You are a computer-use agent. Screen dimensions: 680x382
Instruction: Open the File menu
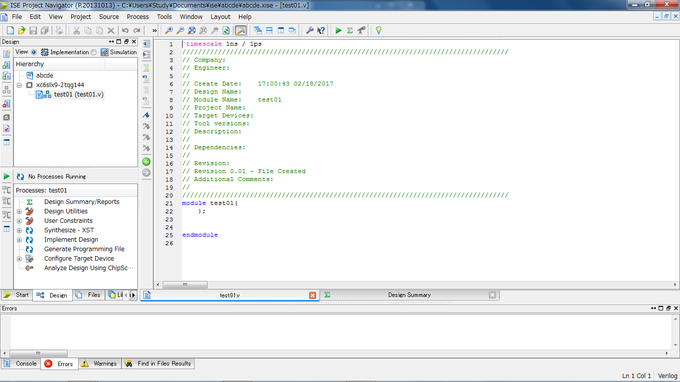[x=17, y=16]
